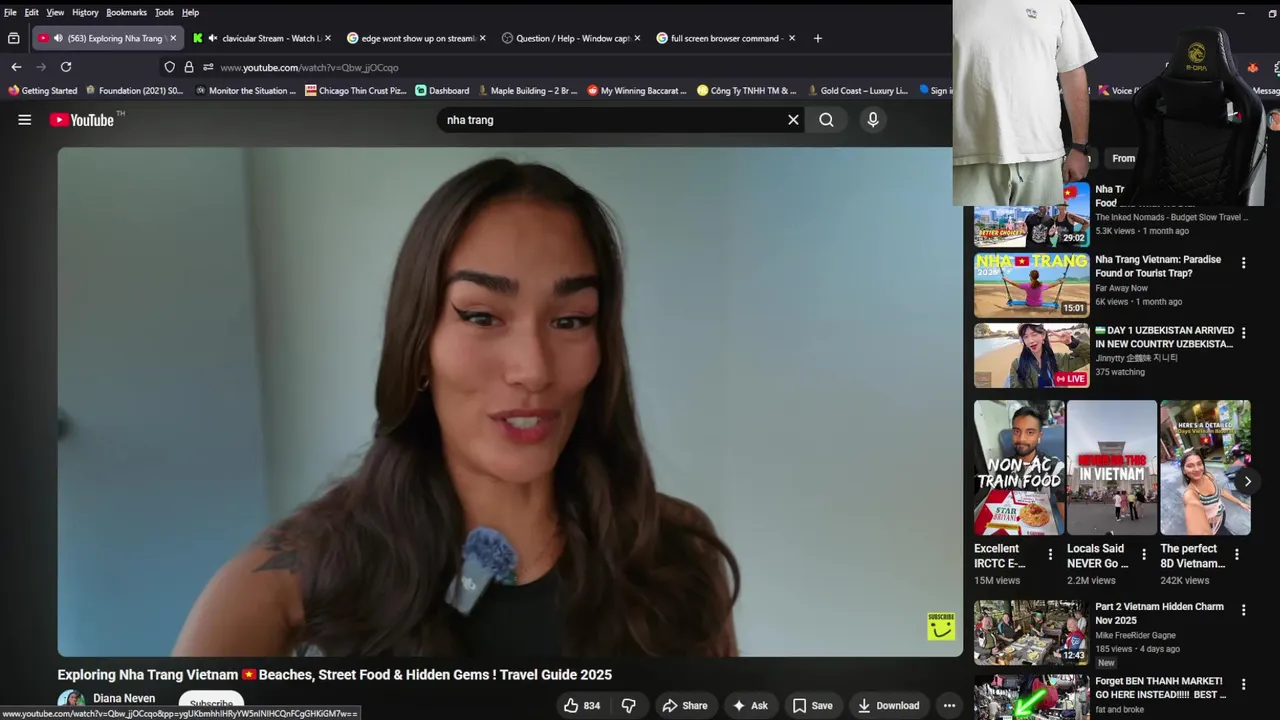Image resolution: width=1280 pixels, height=720 pixels.
Task: Open the Help menu
Action: [190, 12]
